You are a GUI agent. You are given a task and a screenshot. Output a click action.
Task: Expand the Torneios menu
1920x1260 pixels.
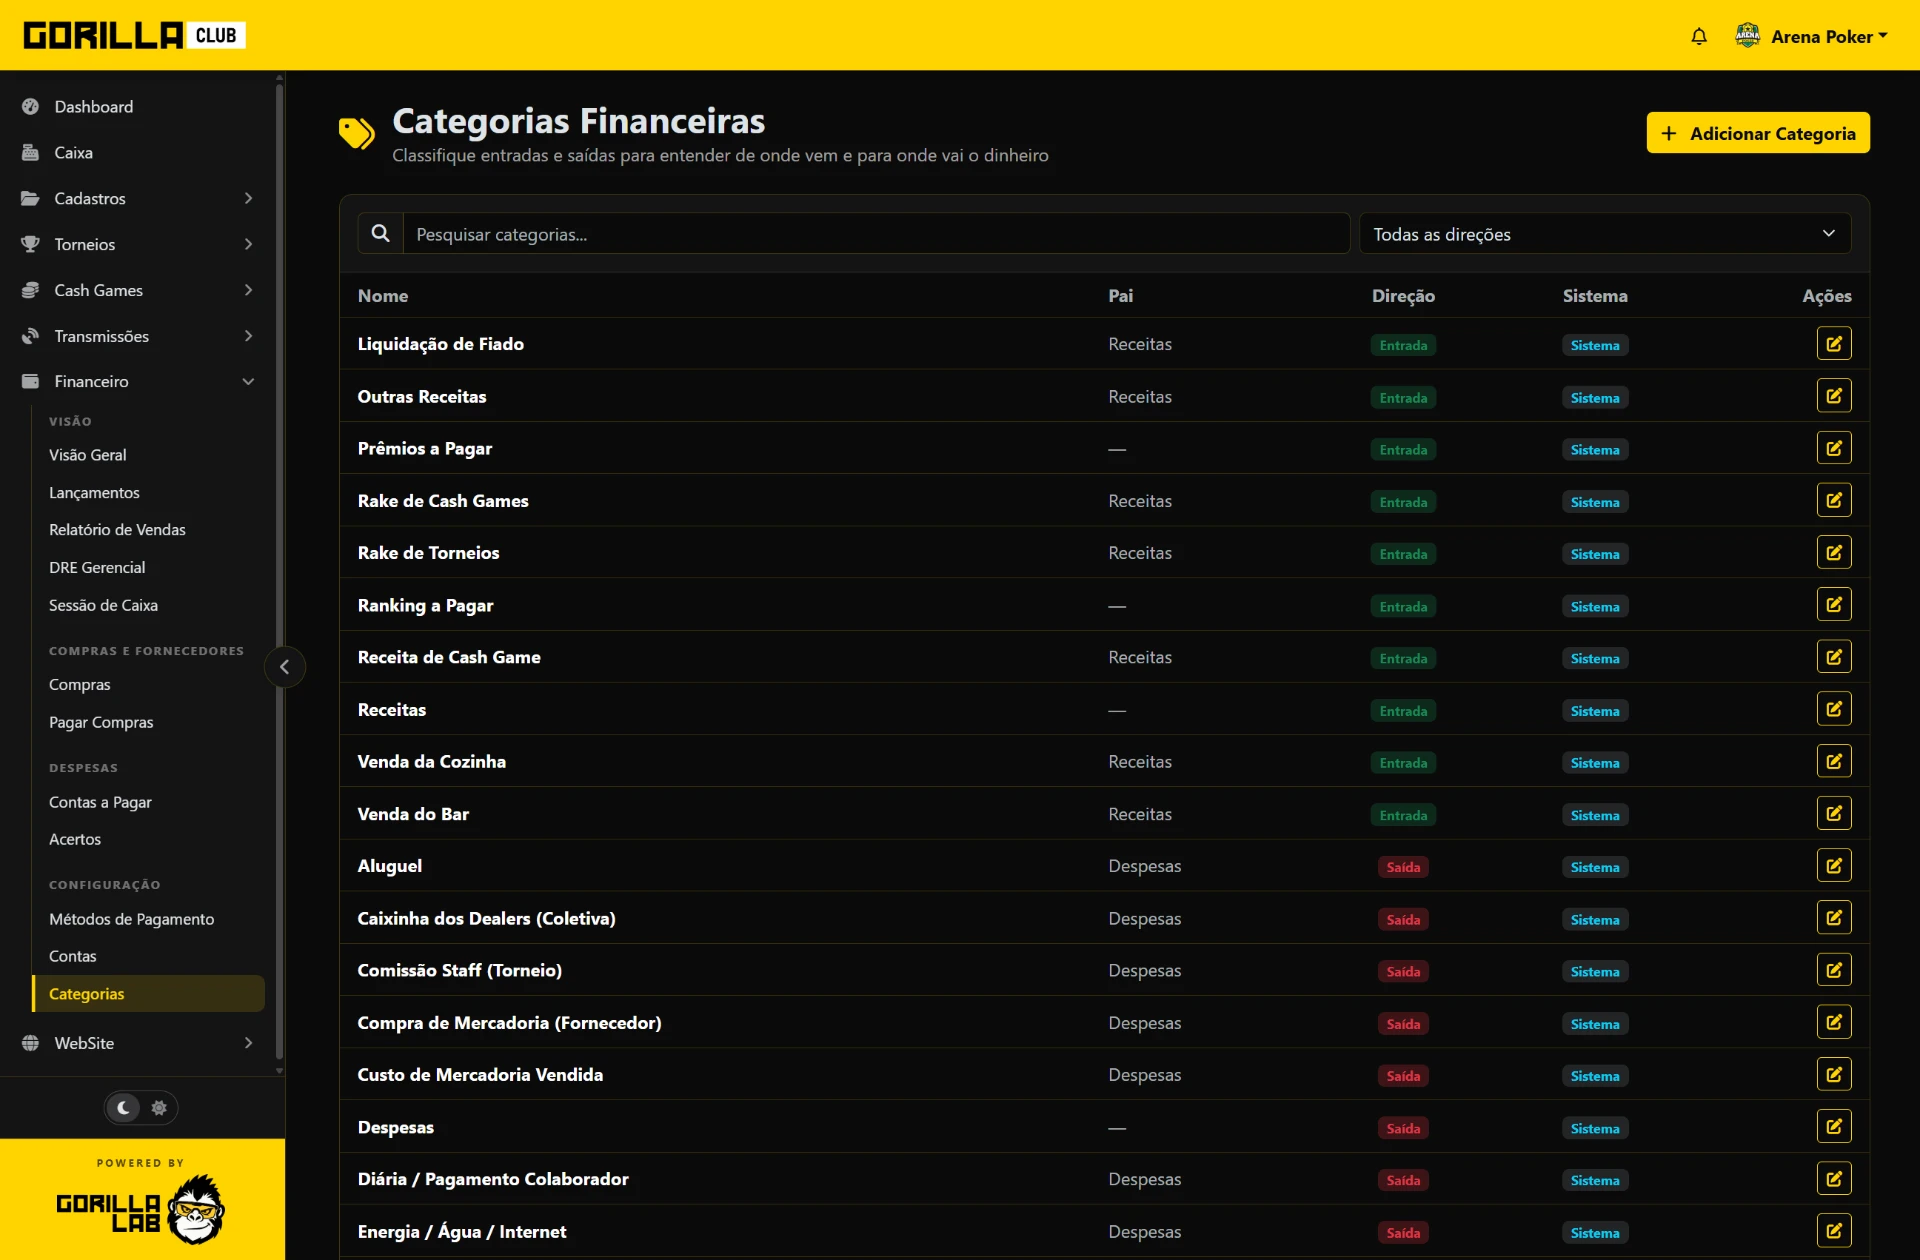[138, 244]
